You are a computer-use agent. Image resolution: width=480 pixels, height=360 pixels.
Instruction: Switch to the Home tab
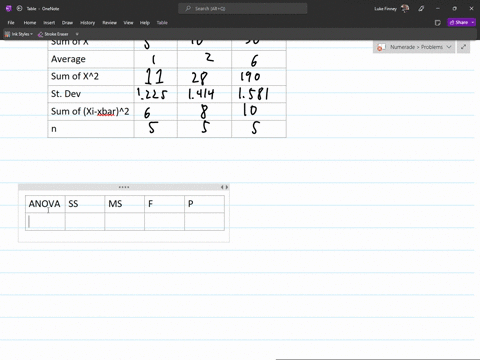coord(30,23)
